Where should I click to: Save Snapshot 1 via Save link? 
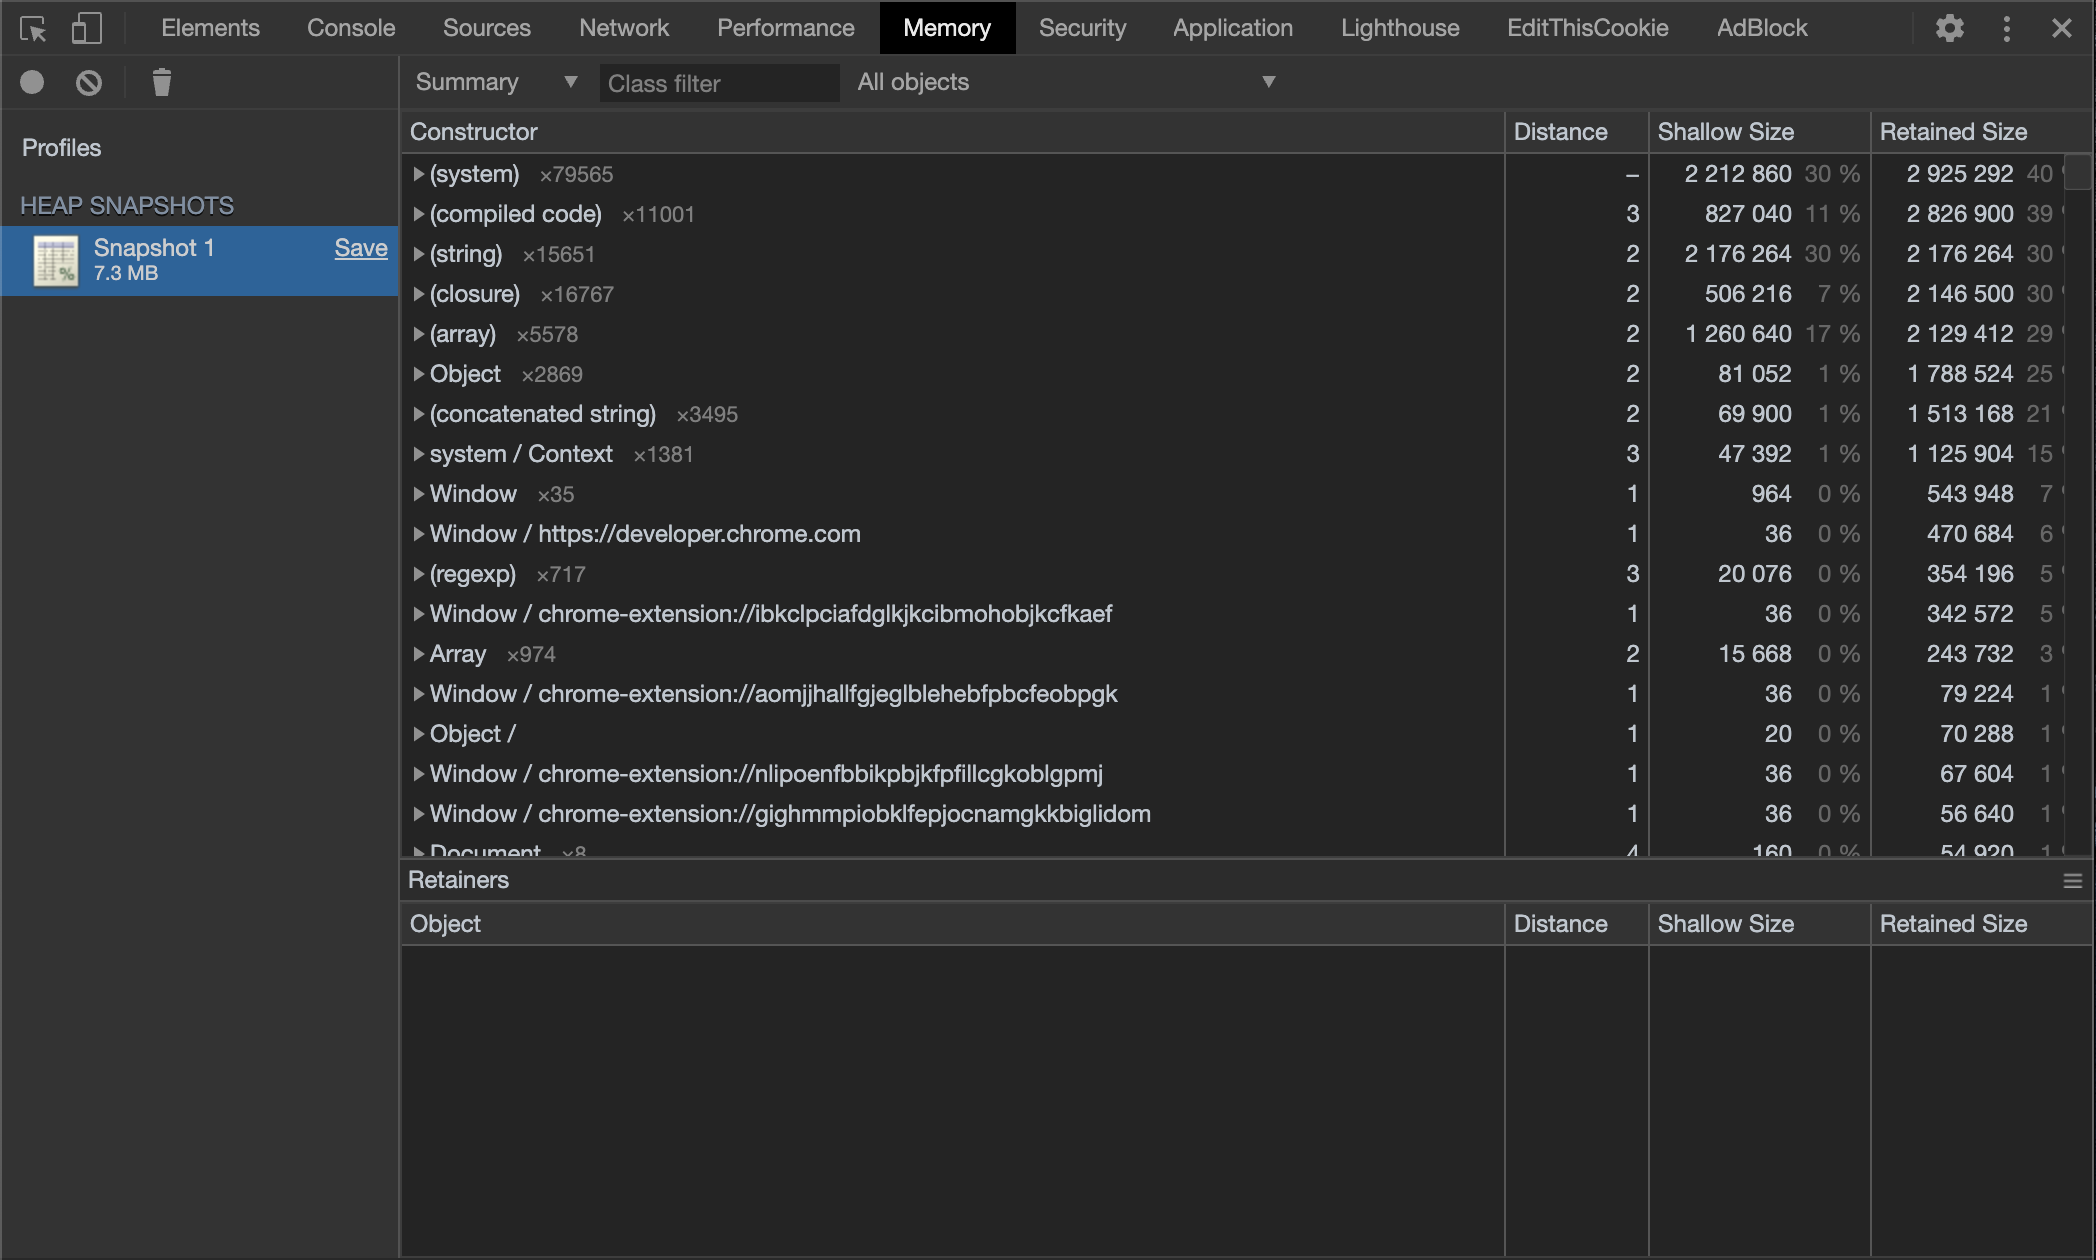tap(361, 248)
